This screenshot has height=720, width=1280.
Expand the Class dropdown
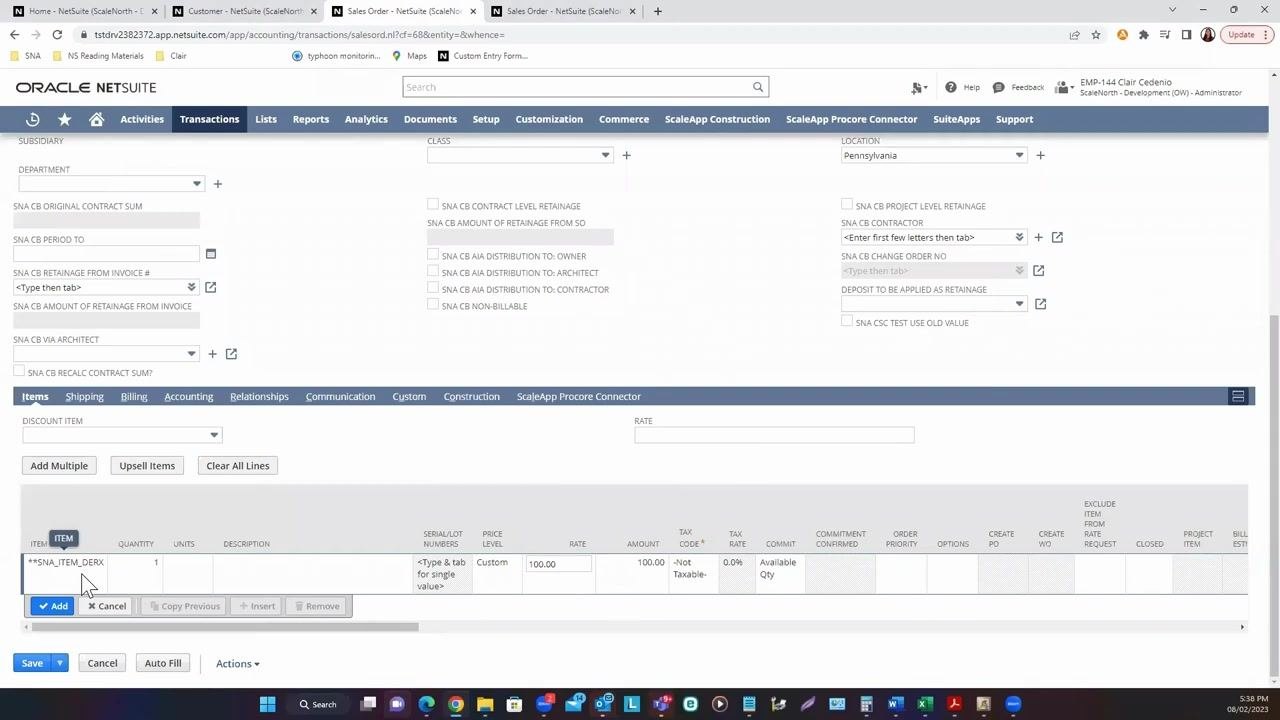click(605, 155)
